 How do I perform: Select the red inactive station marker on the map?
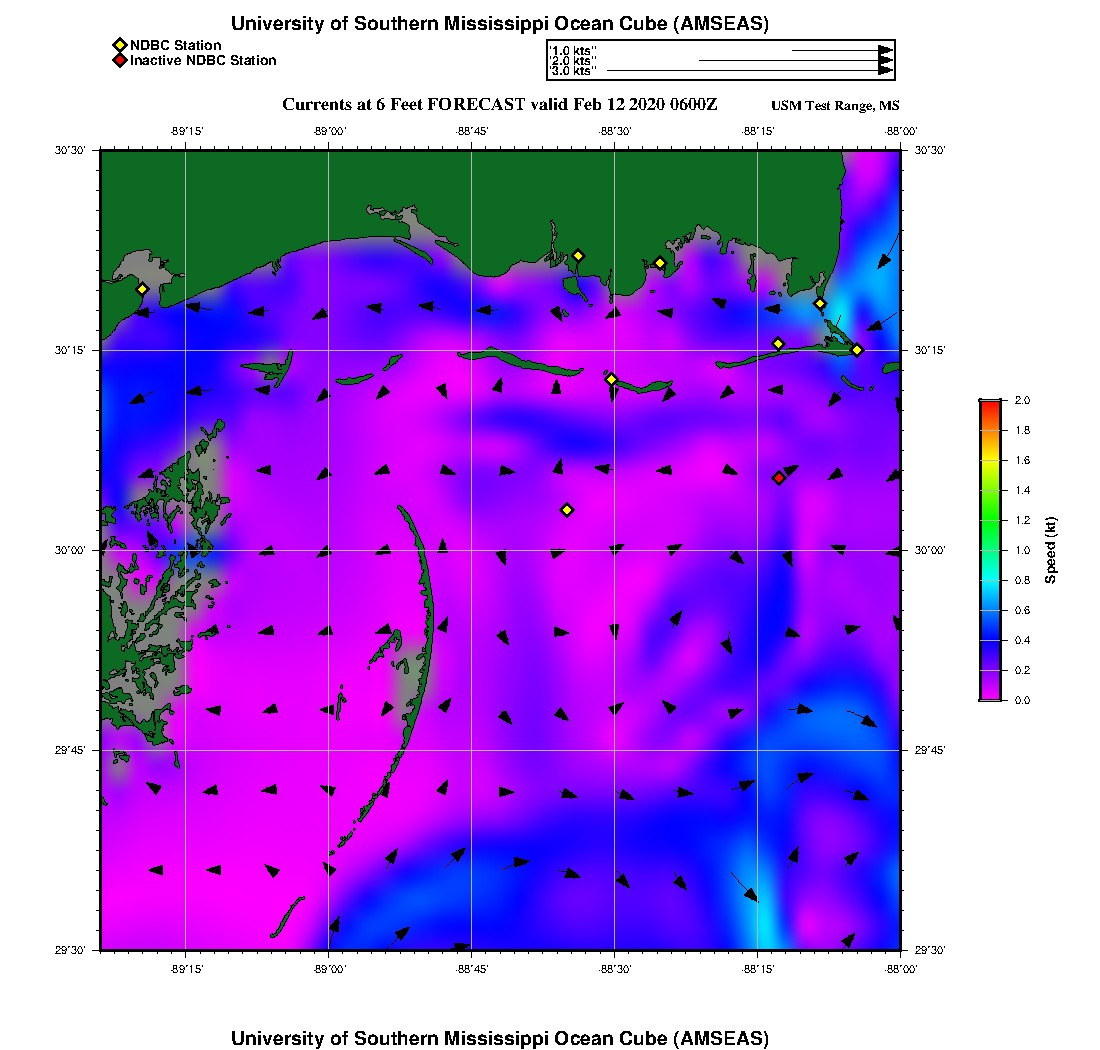[x=779, y=478]
